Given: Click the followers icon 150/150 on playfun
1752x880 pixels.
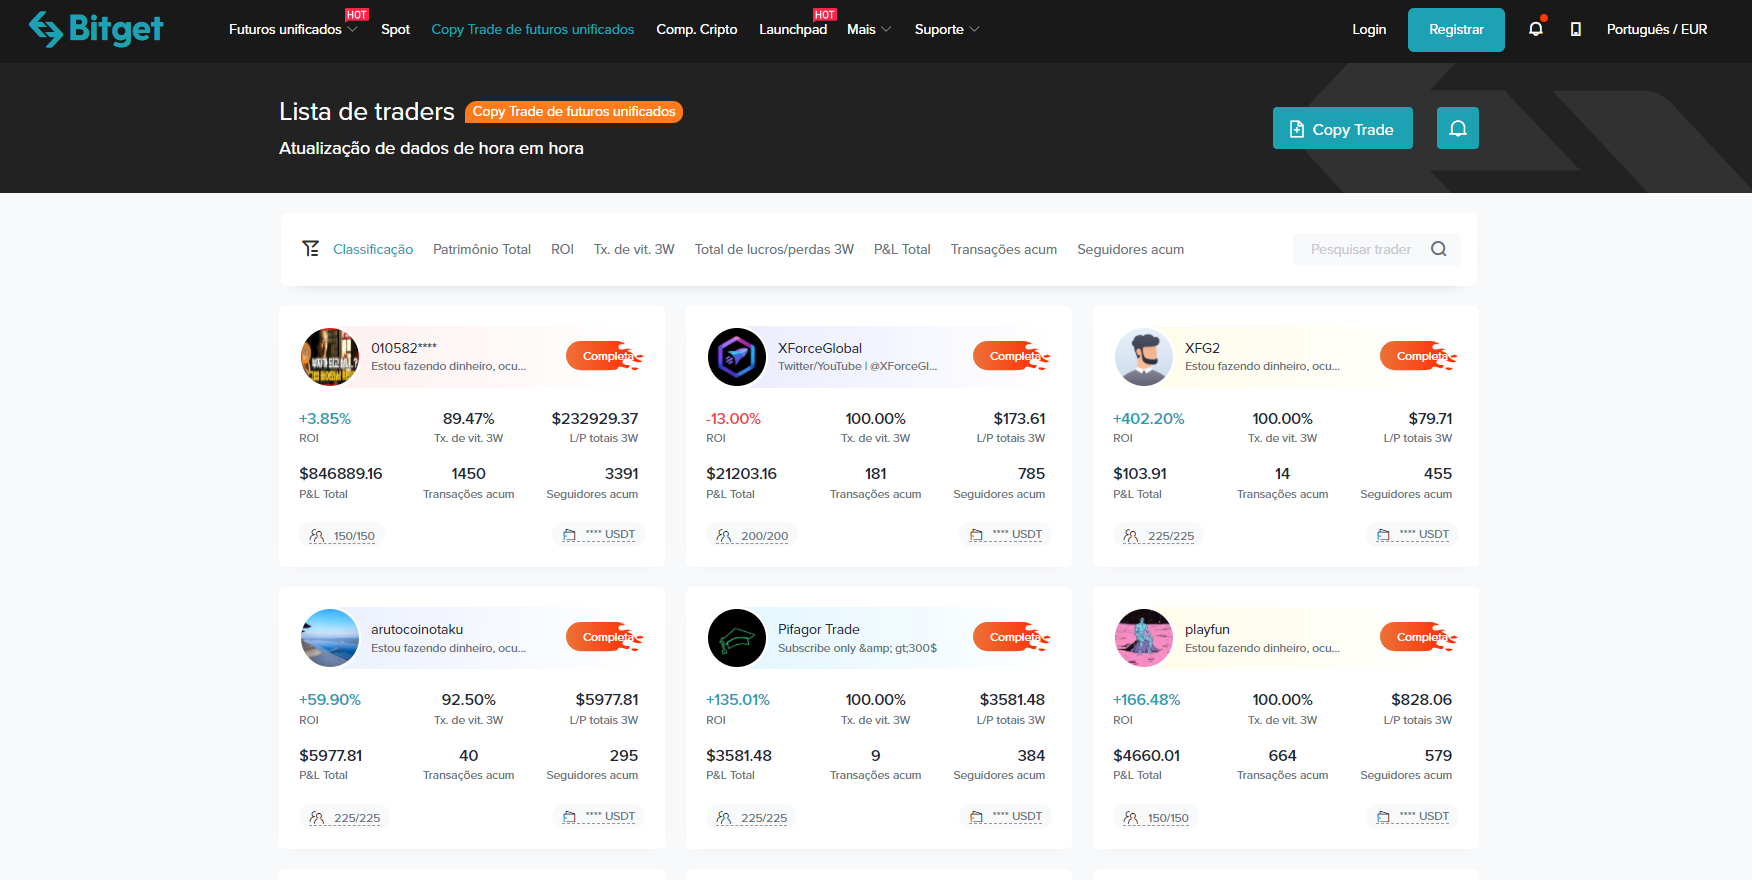Looking at the screenshot, I should 1131,818.
